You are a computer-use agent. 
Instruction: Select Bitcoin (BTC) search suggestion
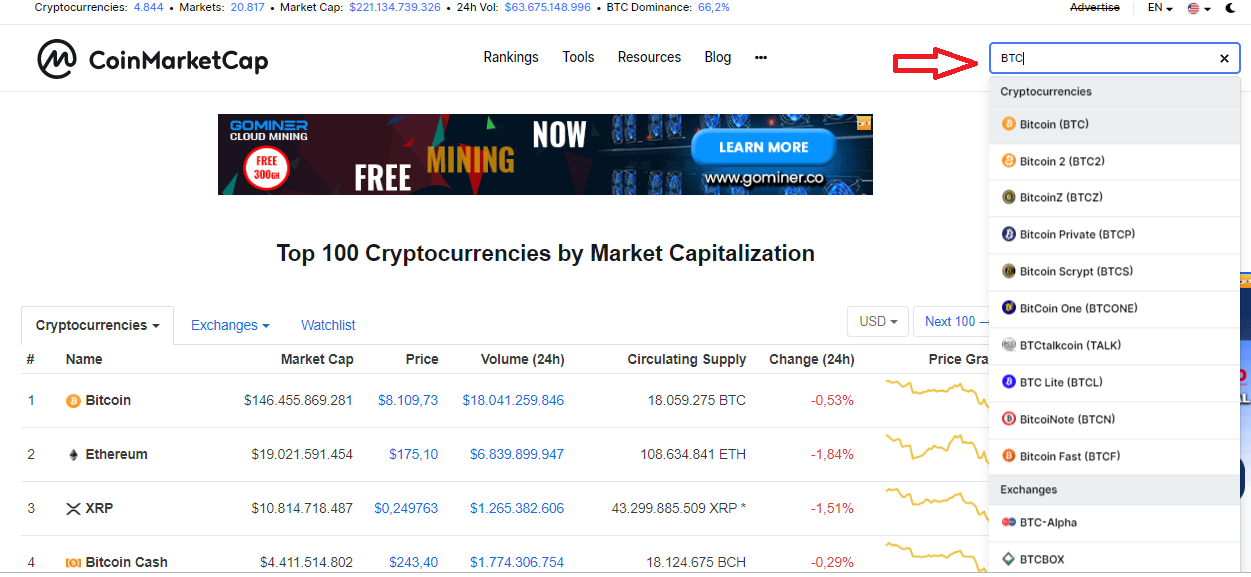click(x=1054, y=125)
